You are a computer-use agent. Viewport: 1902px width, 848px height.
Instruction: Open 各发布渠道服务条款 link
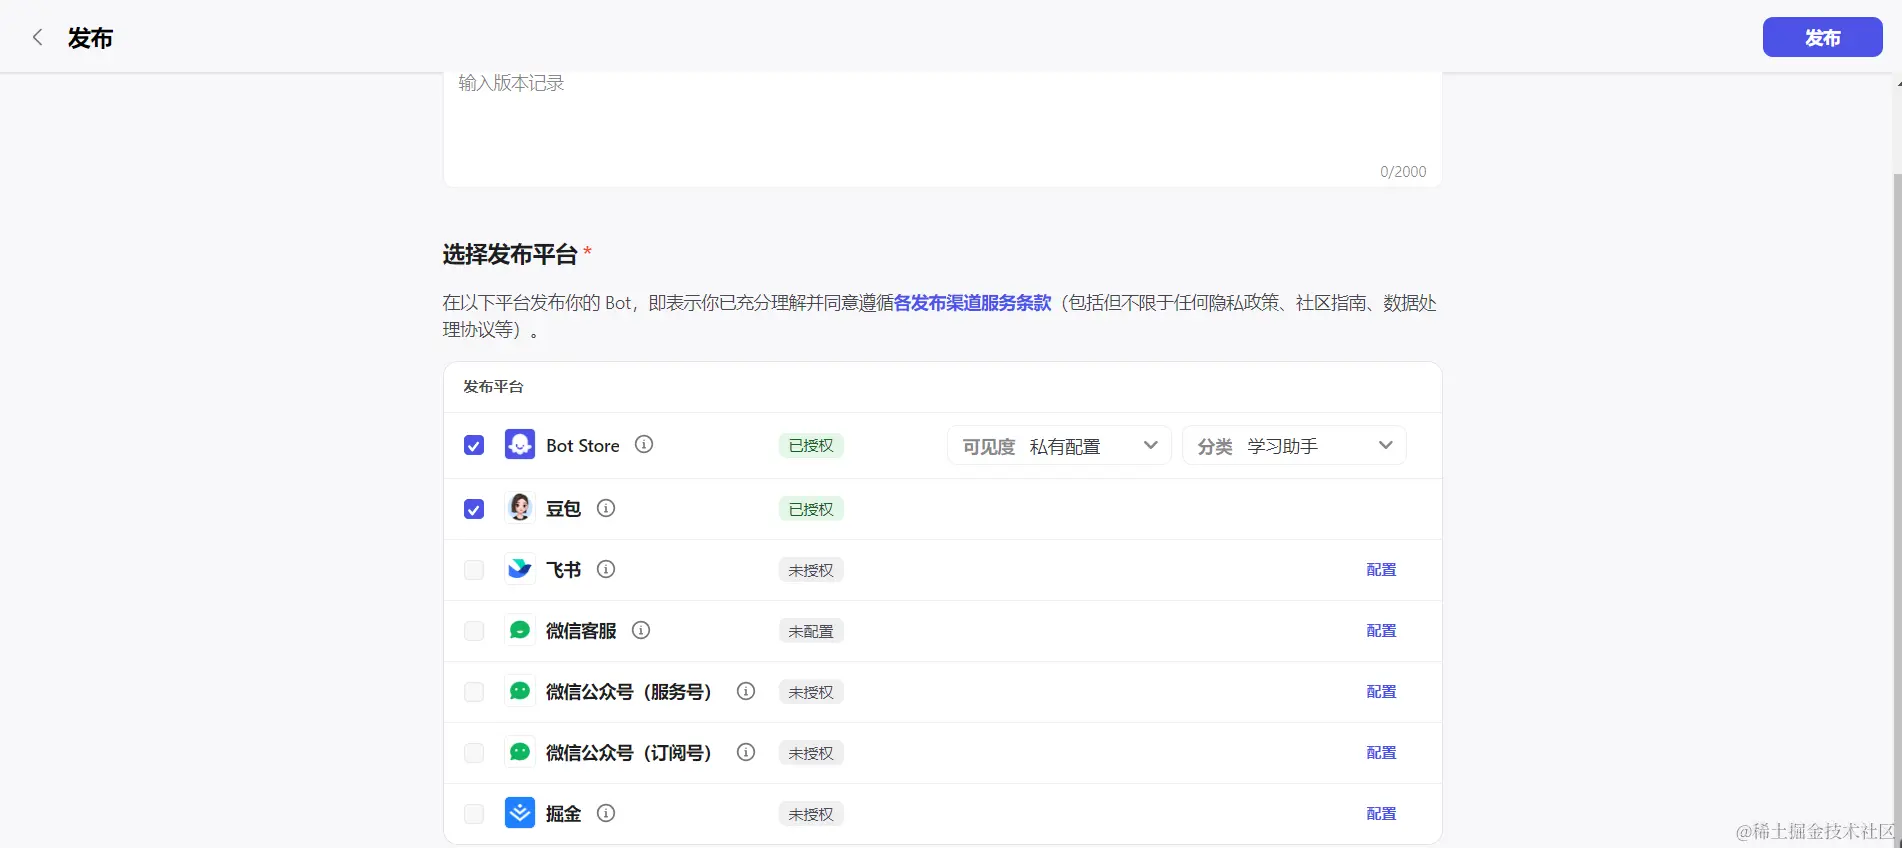(972, 303)
